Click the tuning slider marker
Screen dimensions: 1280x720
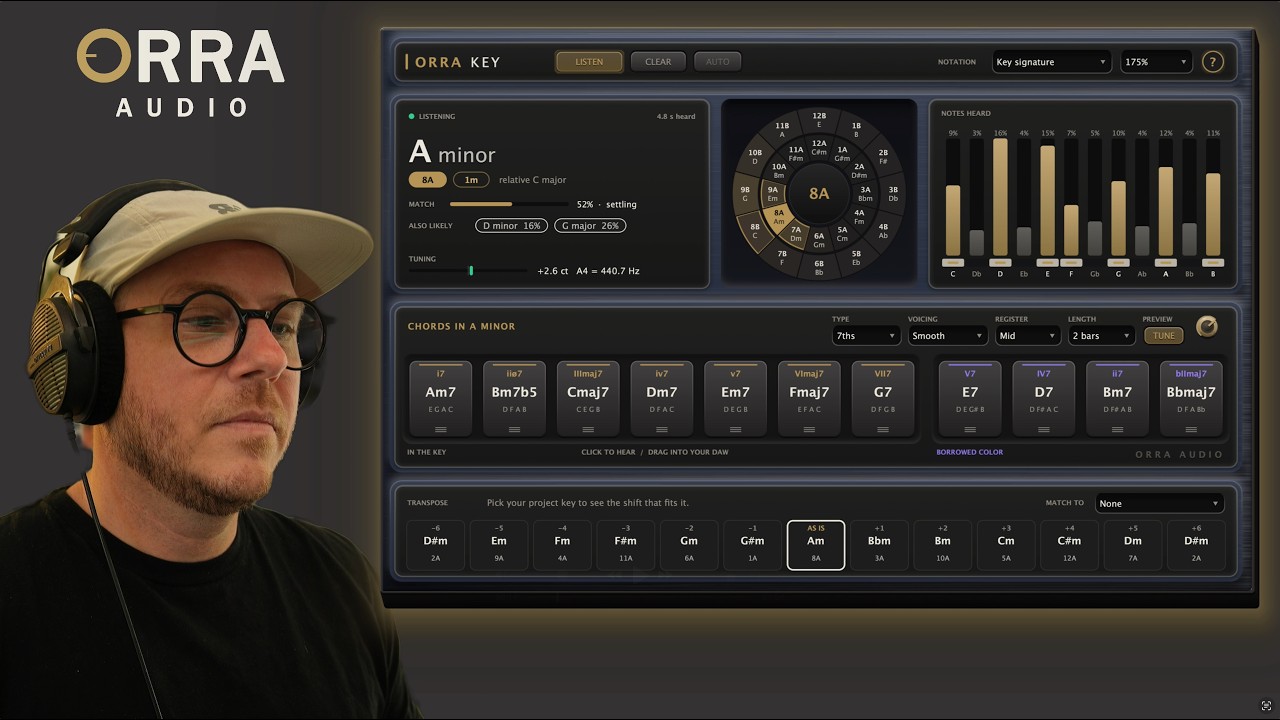[471, 270]
